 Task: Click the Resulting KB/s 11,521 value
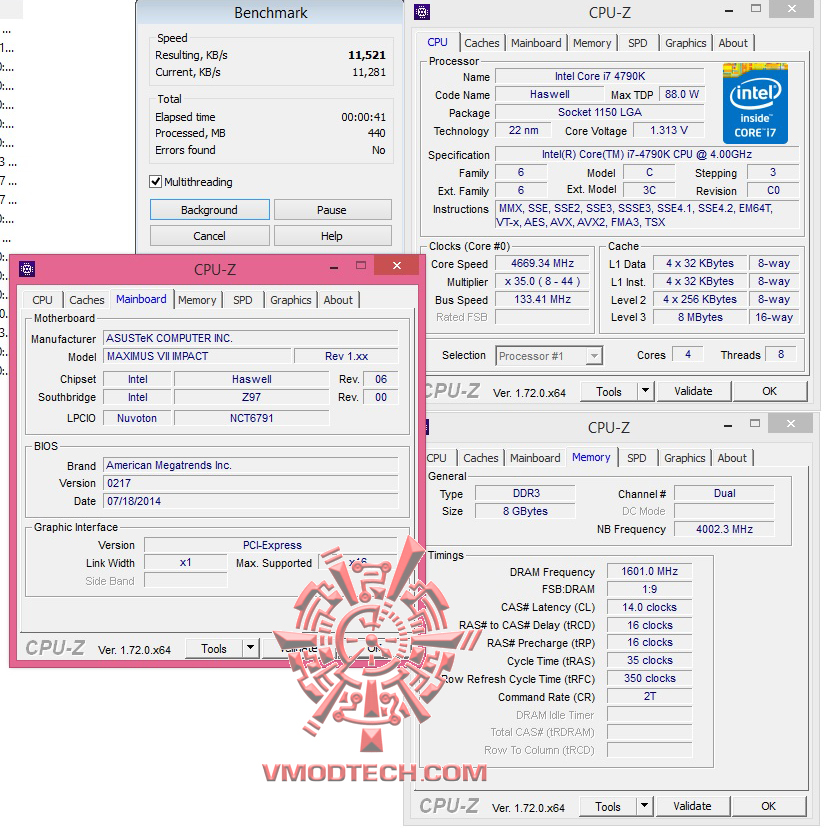(367, 55)
